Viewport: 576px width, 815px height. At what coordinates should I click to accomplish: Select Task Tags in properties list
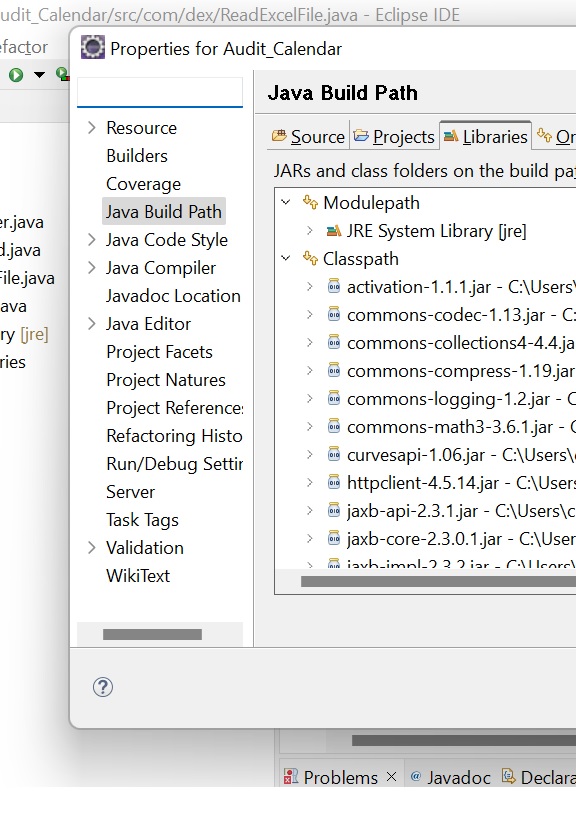(142, 520)
